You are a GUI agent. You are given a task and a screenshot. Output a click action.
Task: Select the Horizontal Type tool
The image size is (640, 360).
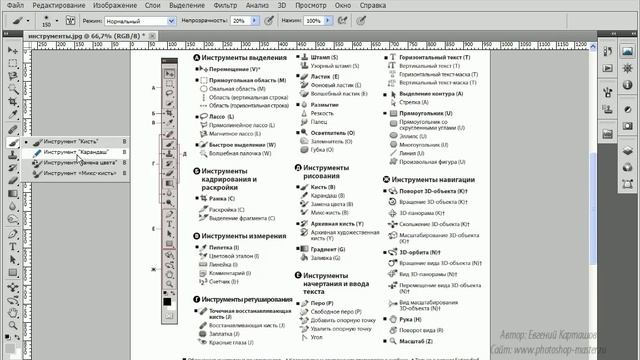pyautogui.click(x=13, y=247)
